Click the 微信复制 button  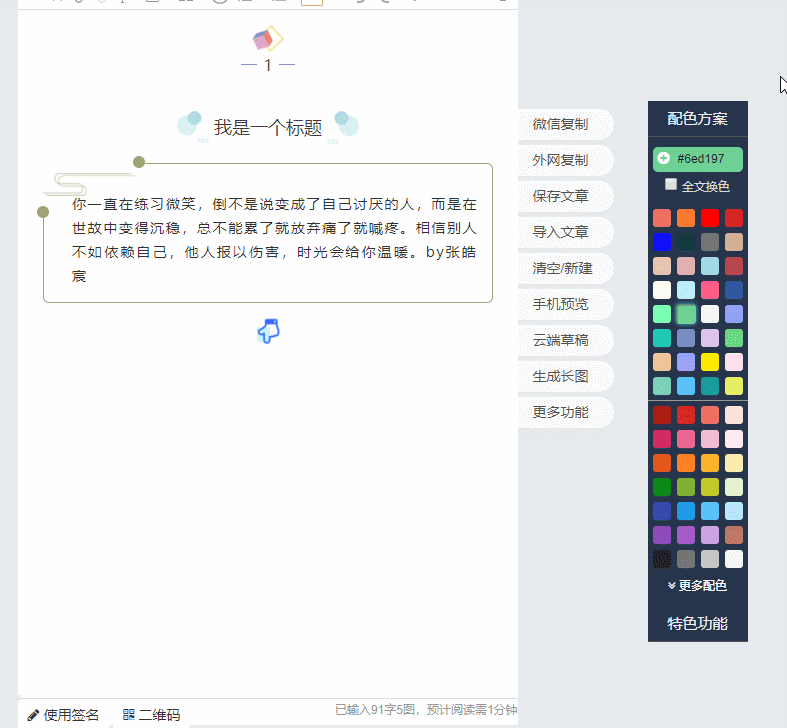coord(561,125)
